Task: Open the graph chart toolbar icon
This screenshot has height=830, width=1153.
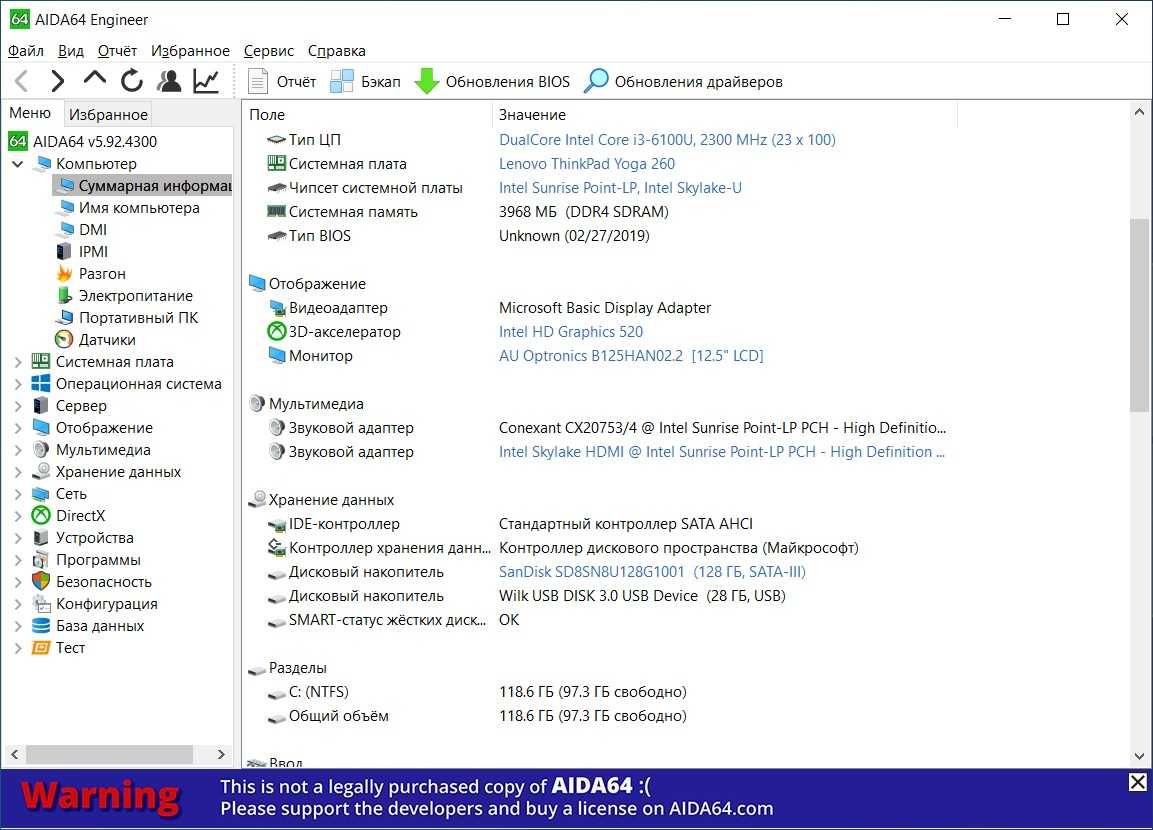Action: (x=207, y=81)
